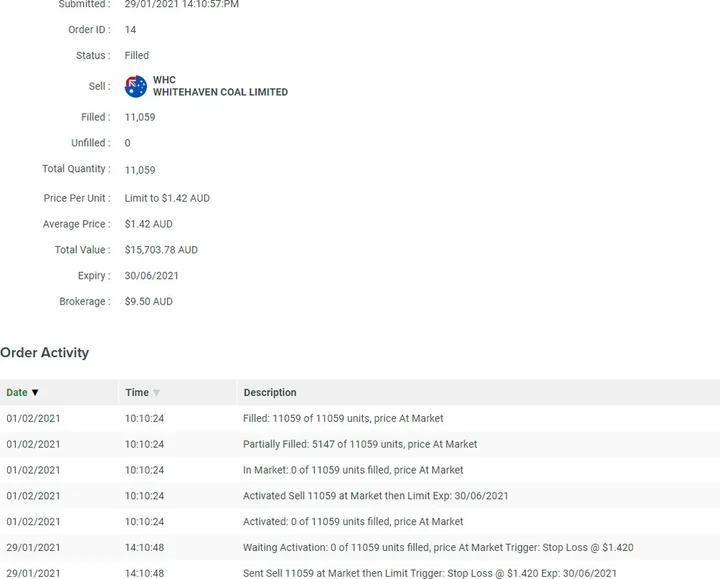Click the Description column header
This screenshot has width=720, height=579.
pyautogui.click(x=270, y=393)
